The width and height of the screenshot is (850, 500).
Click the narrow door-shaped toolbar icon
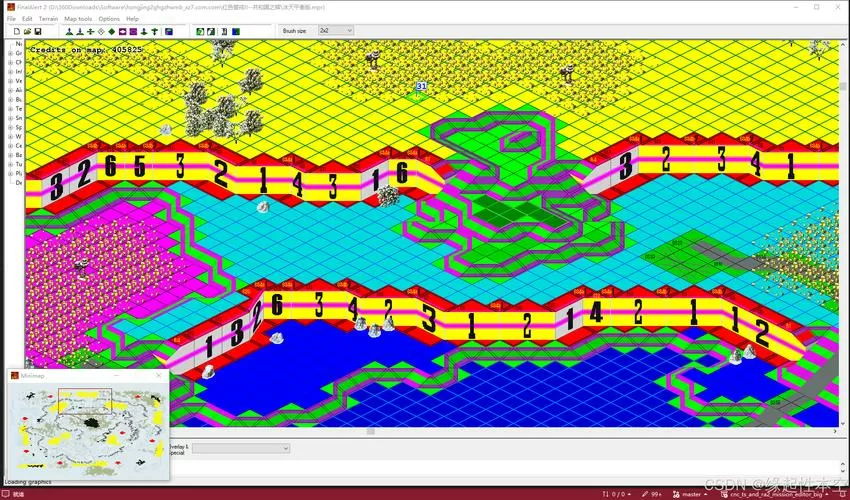coord(224,31)
